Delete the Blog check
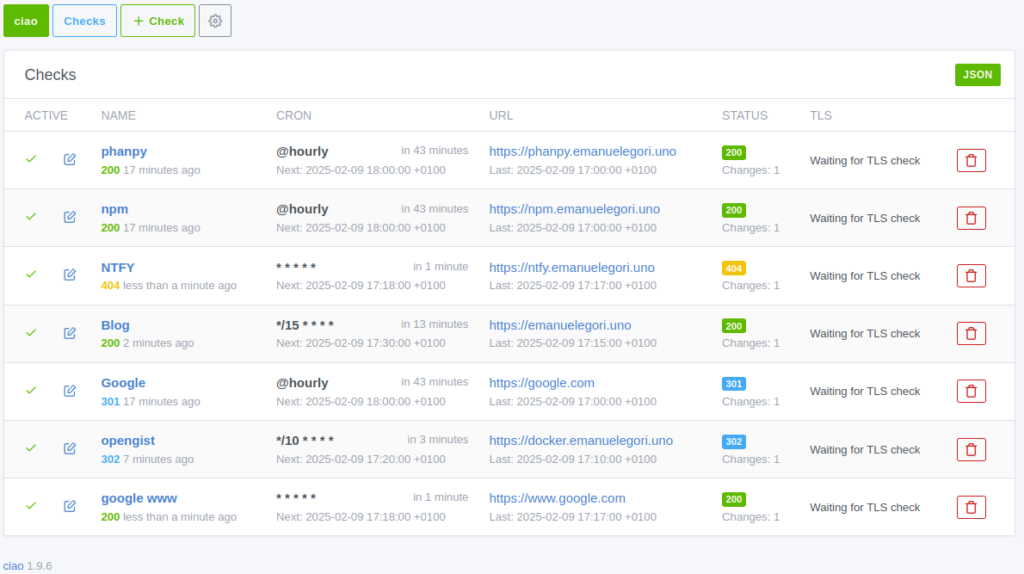Screen dimensions: 1024x574 point(971,334)
